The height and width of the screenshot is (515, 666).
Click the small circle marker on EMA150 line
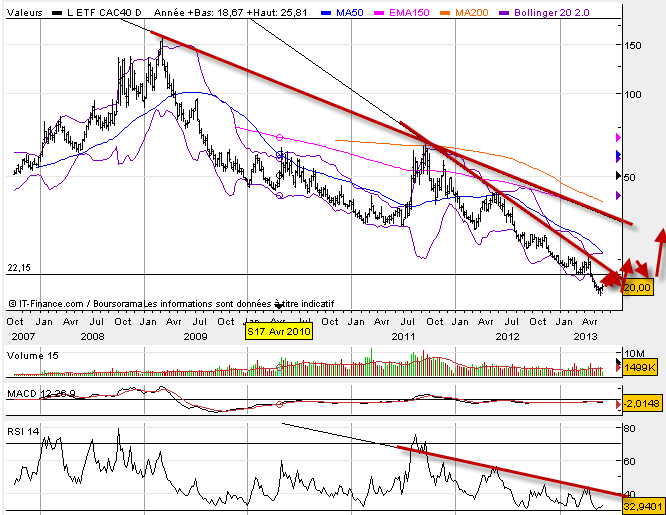point(279,137)
